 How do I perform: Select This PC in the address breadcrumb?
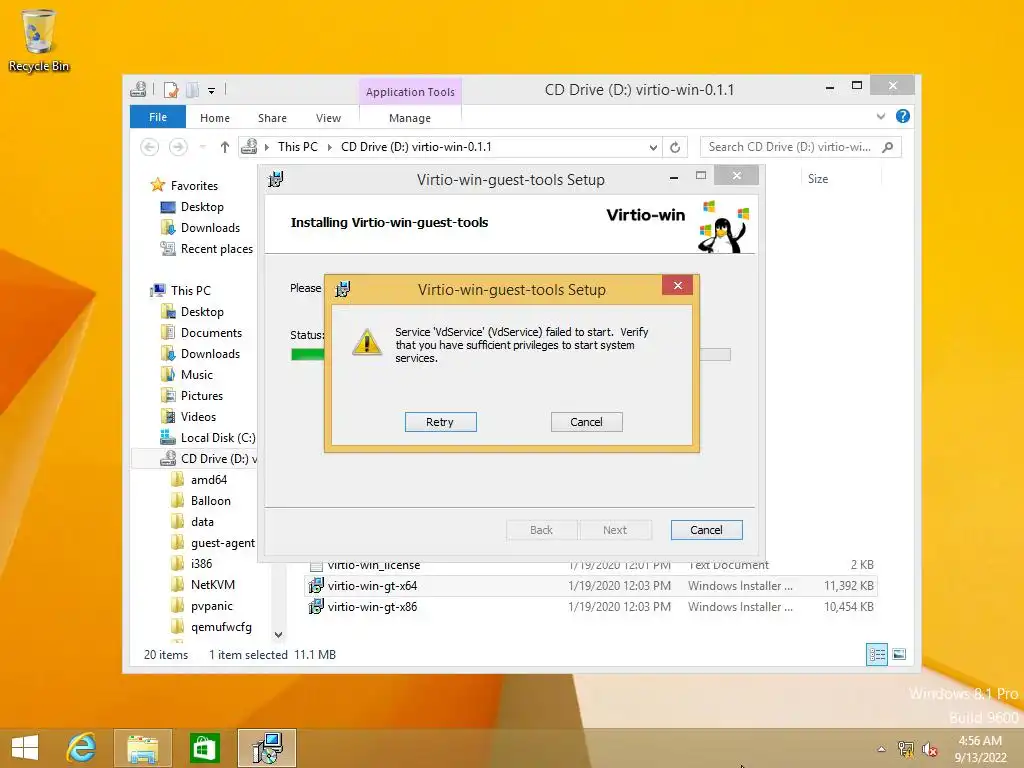(x=298, y=147)
